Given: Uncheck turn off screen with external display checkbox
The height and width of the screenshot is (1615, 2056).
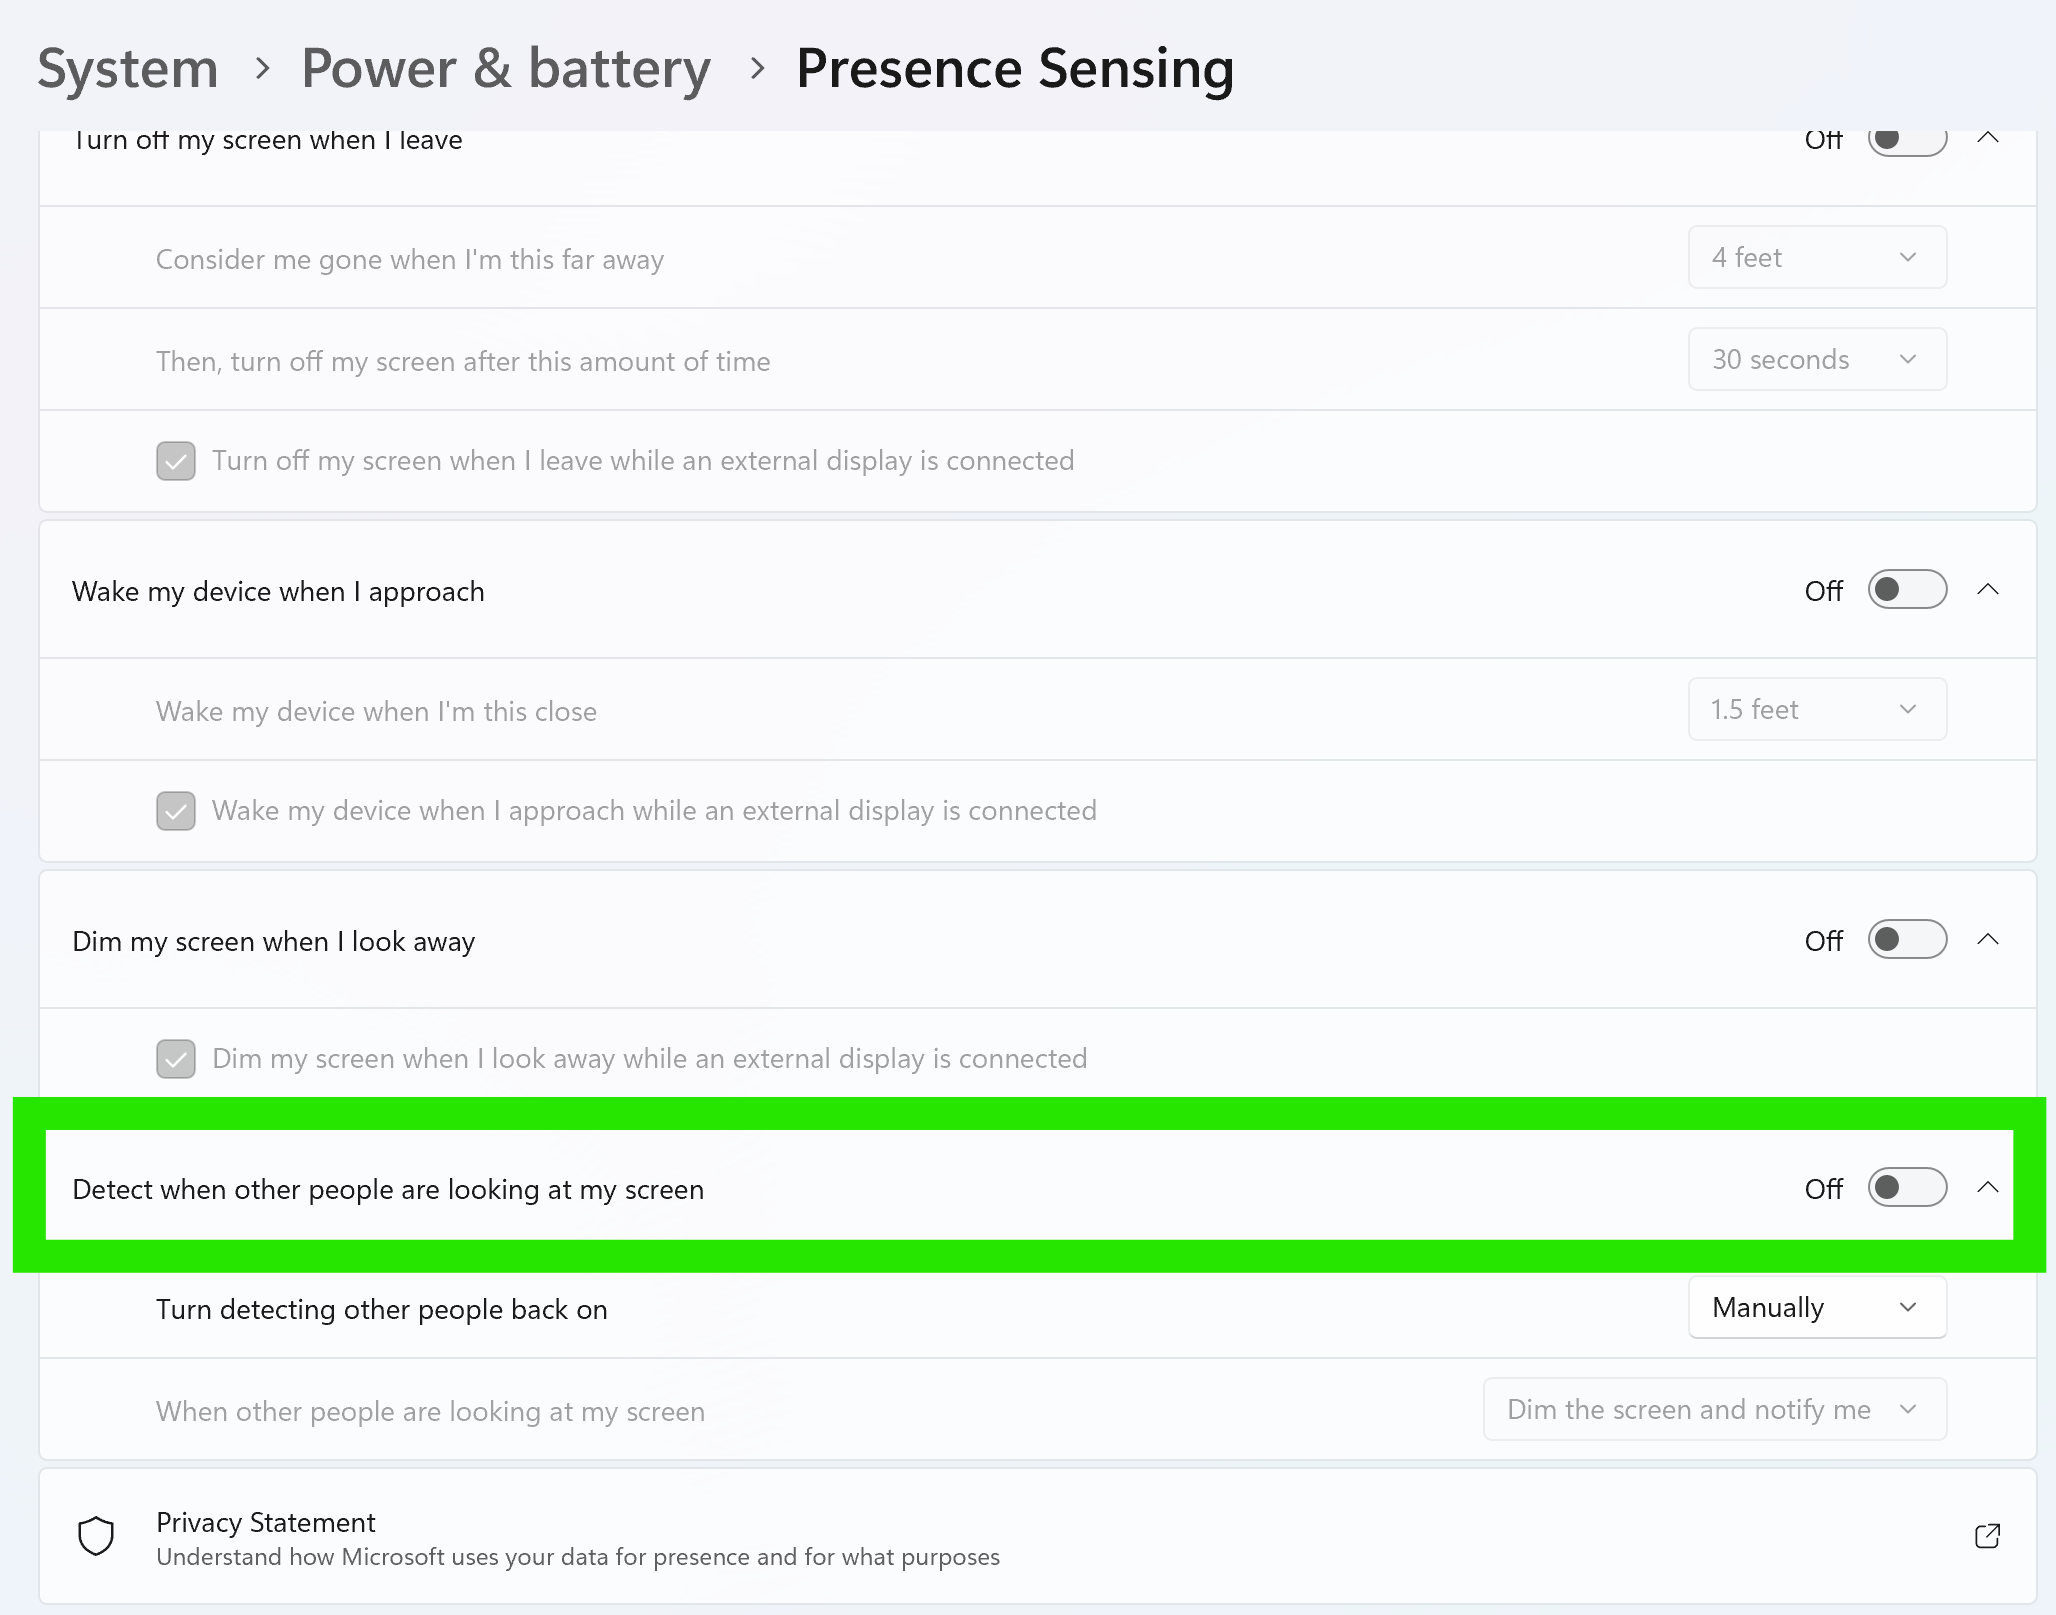Looking at the screenshot, I should tap(176, 461).
